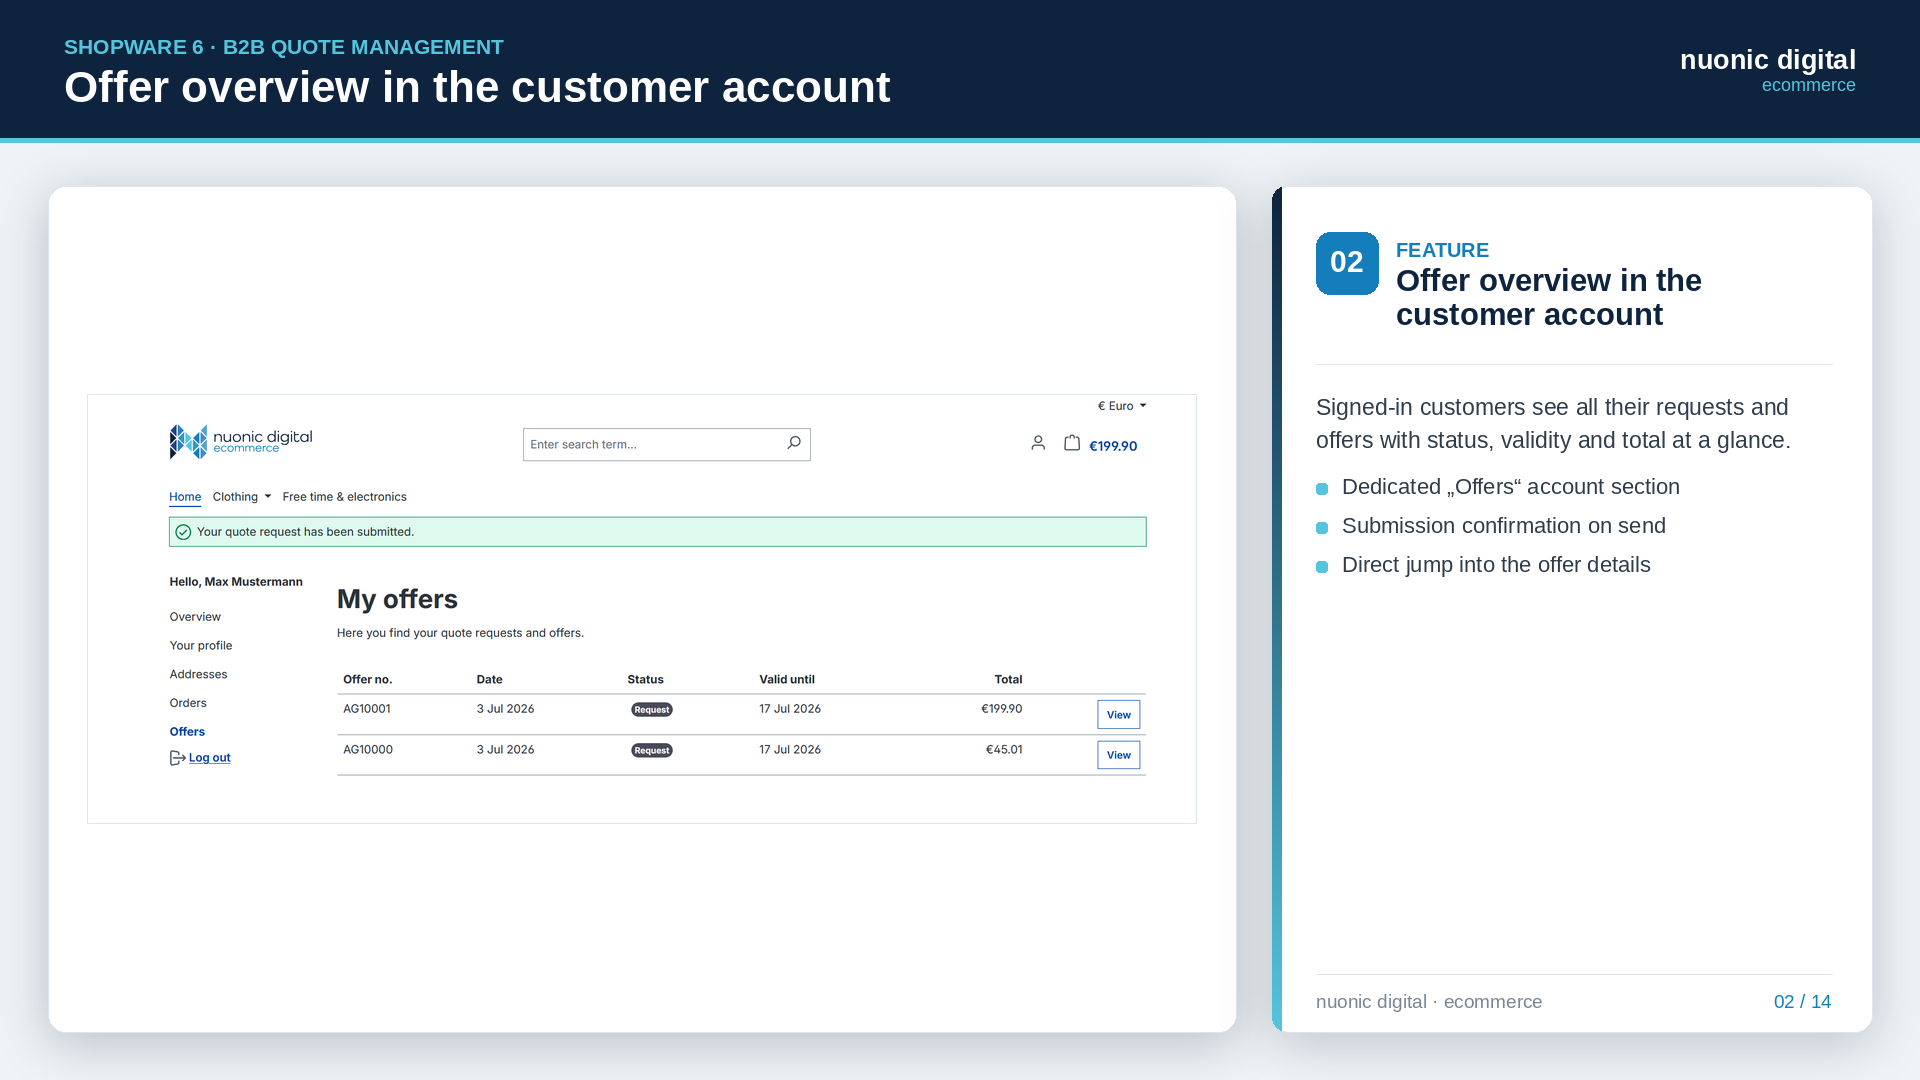Viewport: 1920px width, 1080px height.
Task: Click the Hello, Max Mustermann greeting
Action: (236, 582)
